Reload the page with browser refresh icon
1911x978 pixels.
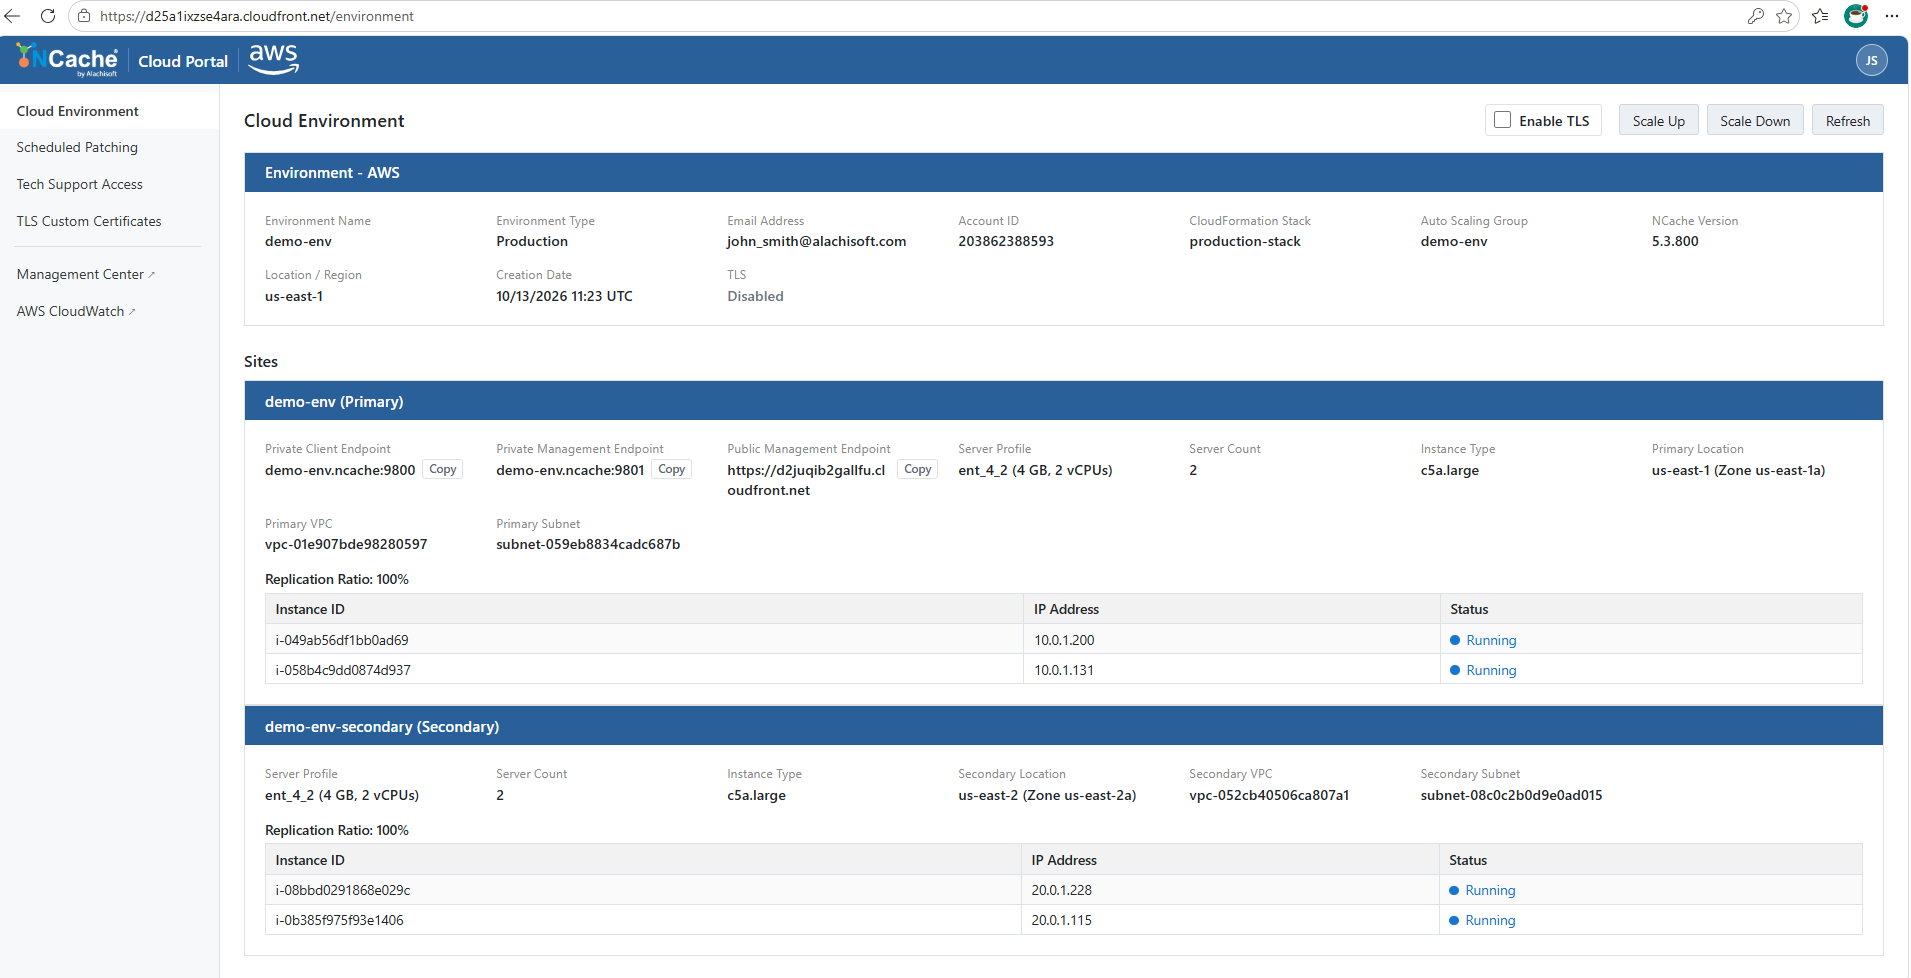pyautogui.click(x=47, y=16)
